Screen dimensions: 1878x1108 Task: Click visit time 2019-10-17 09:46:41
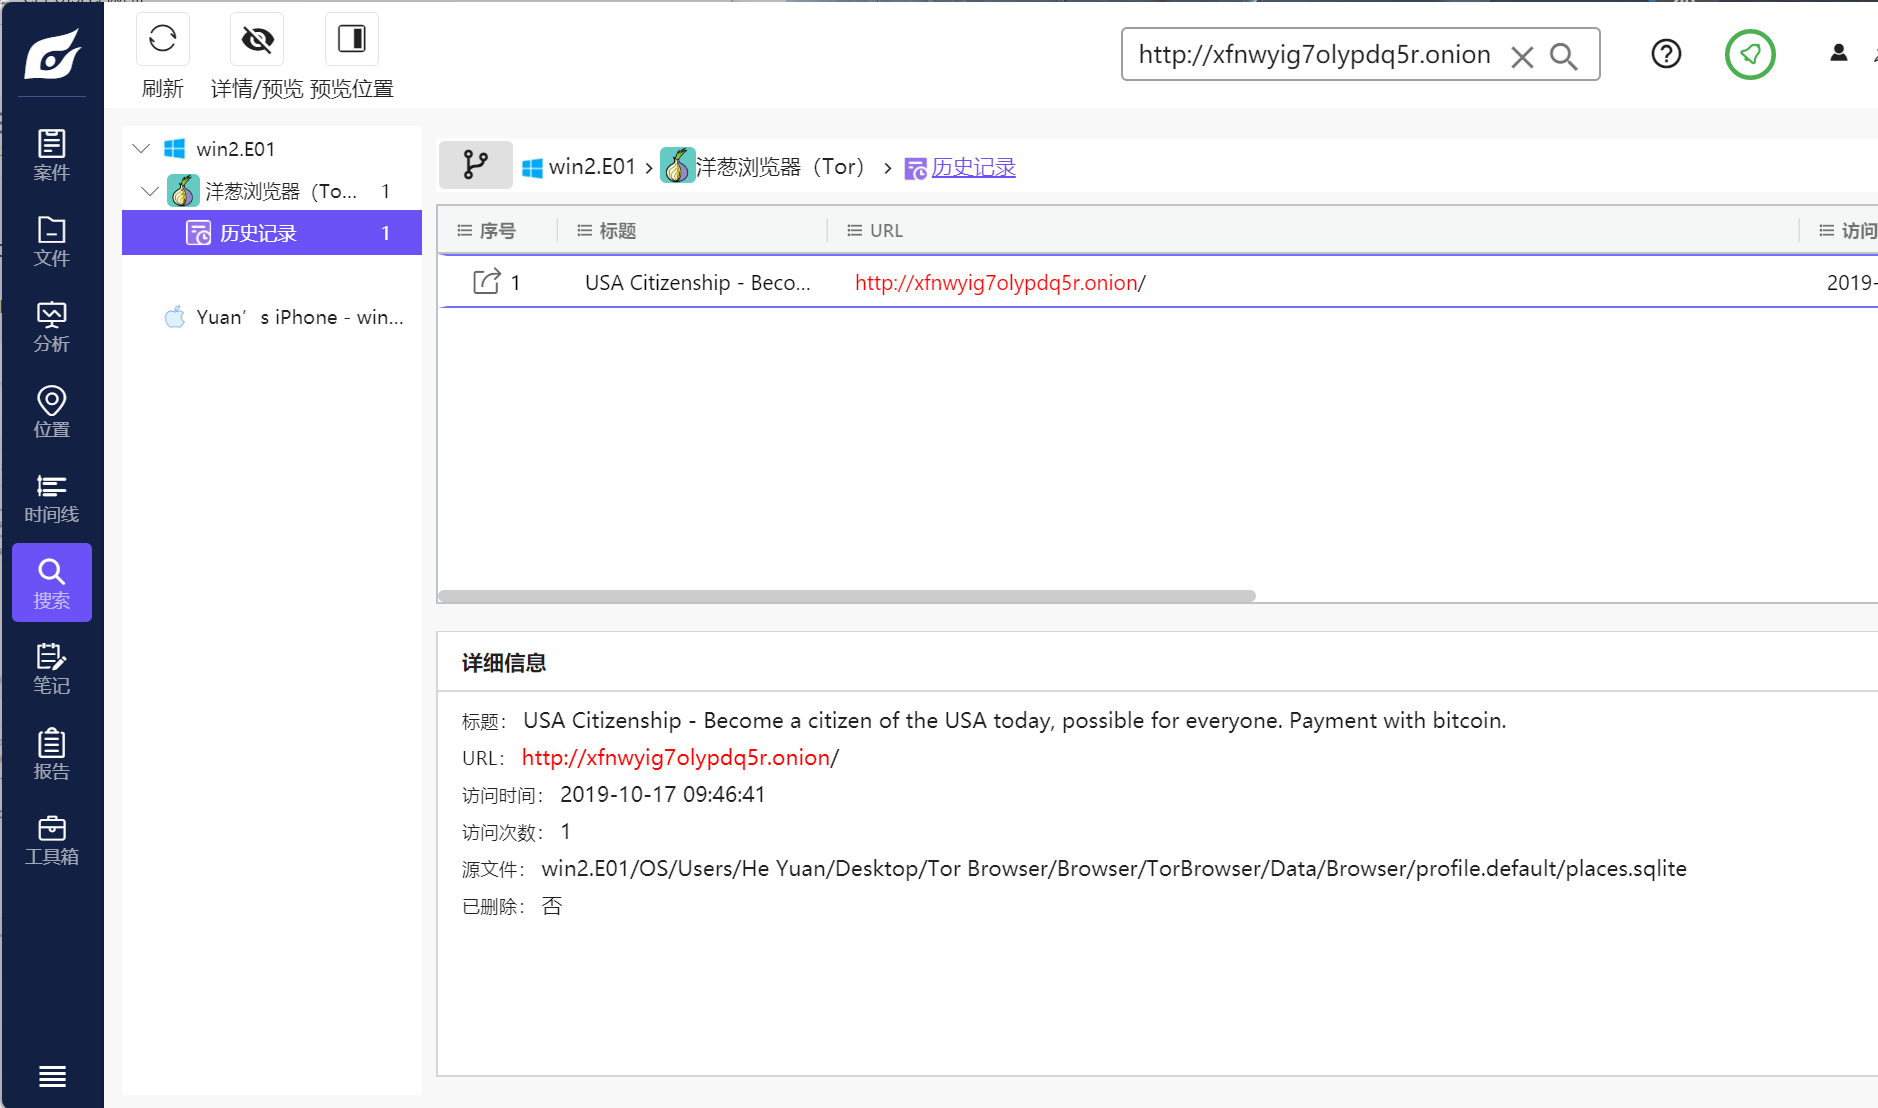(662, 795)
